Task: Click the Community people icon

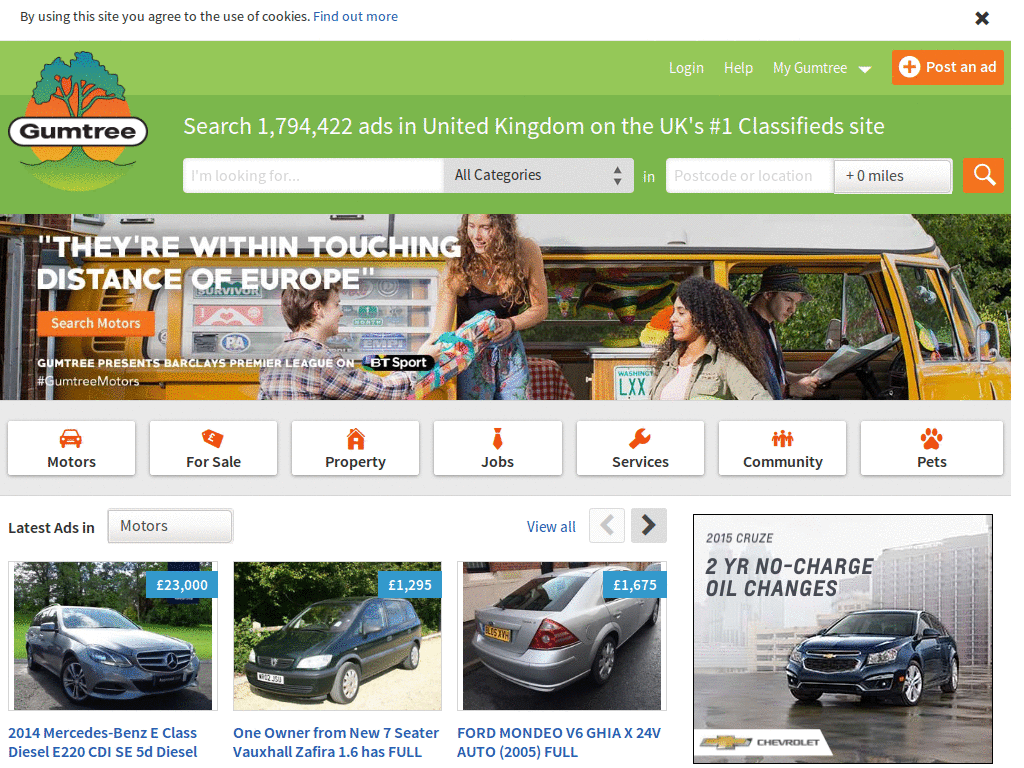Action: click(782, 439)
